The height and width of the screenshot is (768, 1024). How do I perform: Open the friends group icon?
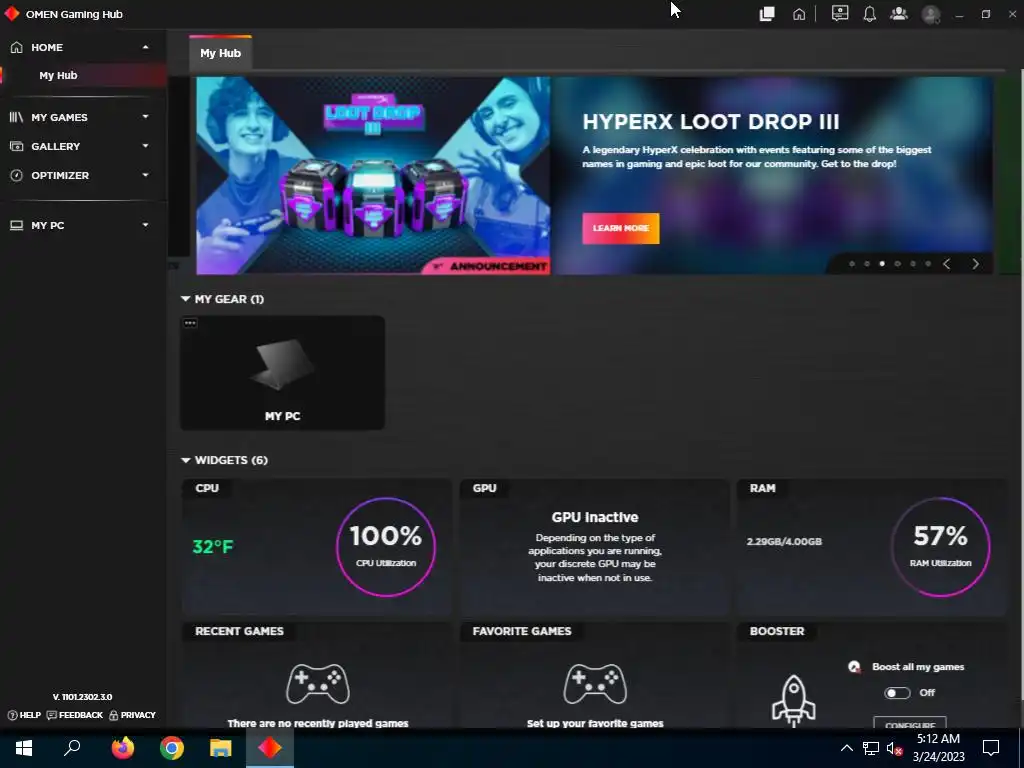pos(899,13)
